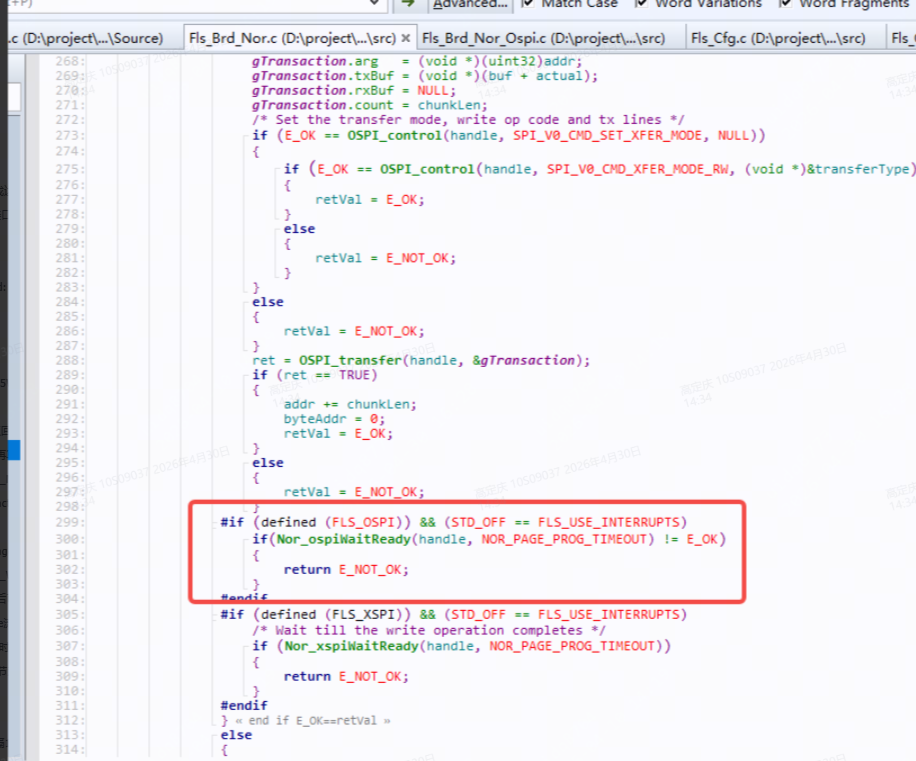Collapse the Nor_xspiWaitReady if block at line 307
The image size is (916, 761).
[x=245, y=647]
